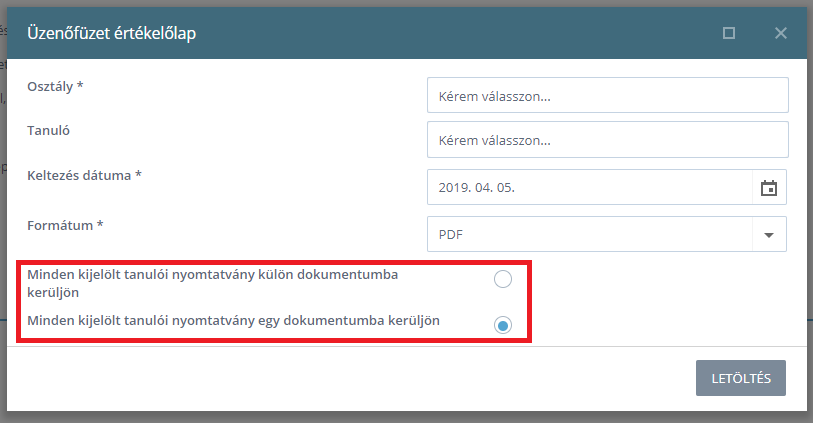
Task: Click the Üzenőfüzet értékelőlap title text
Action: point(111,33)
